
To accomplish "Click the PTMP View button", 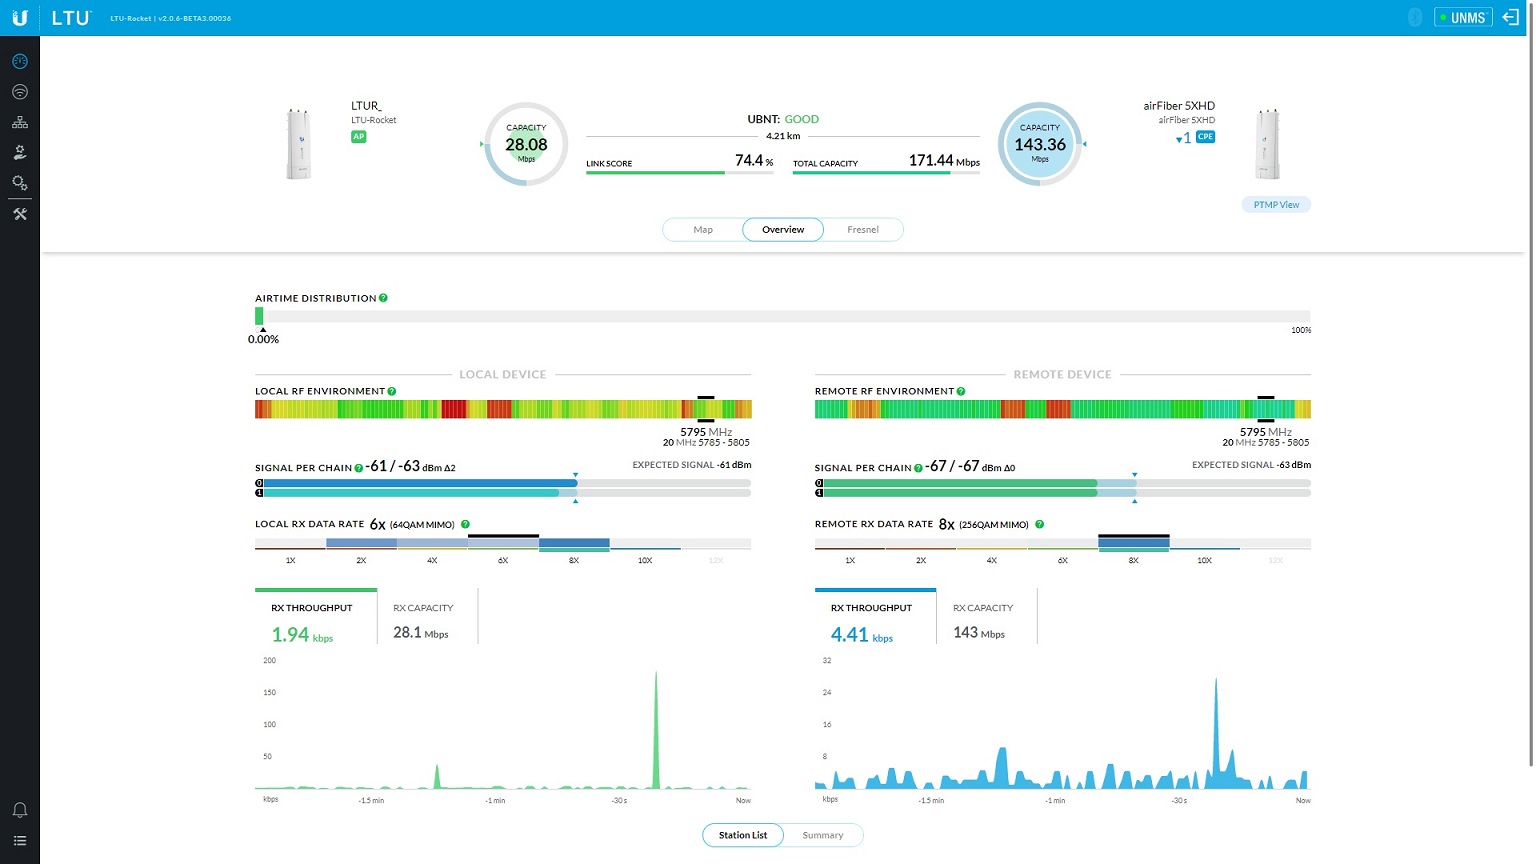I will click(1276, 205).
